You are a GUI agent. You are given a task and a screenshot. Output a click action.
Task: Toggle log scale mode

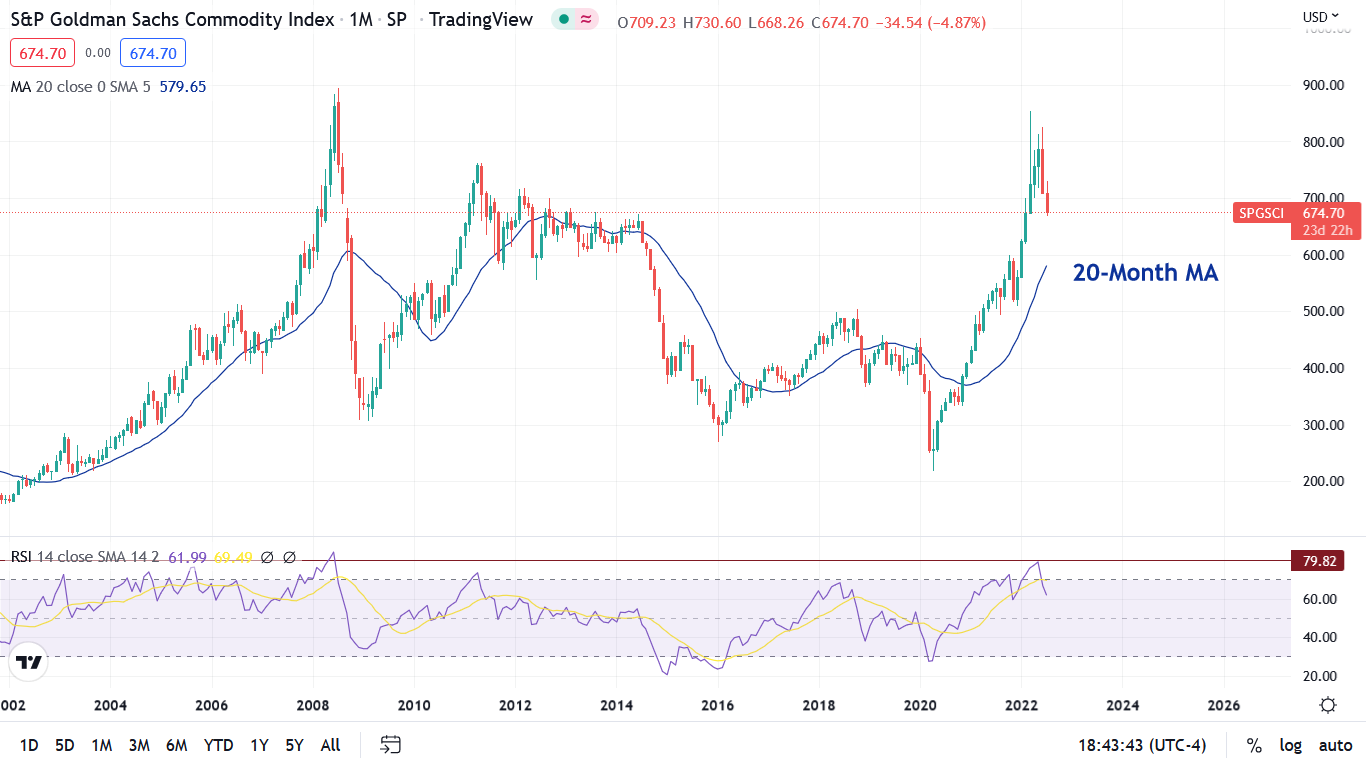pyautogui.click(x=1291, y=745)
